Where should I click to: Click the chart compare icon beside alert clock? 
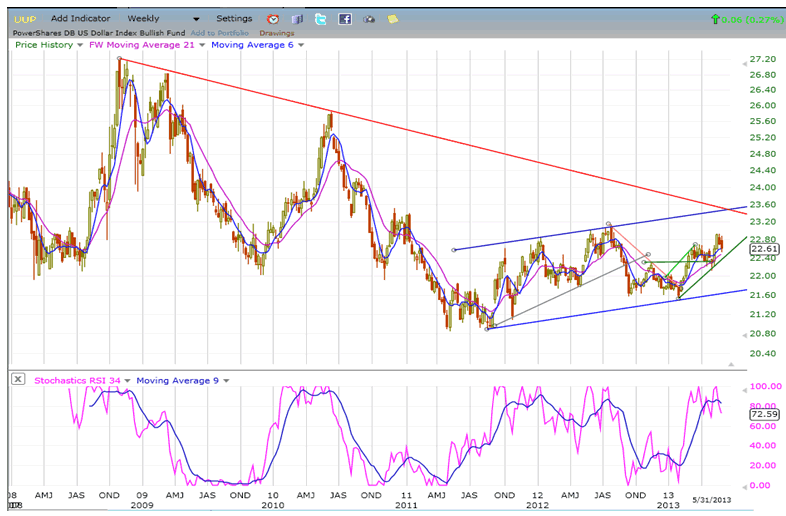[x=298, y=19]
